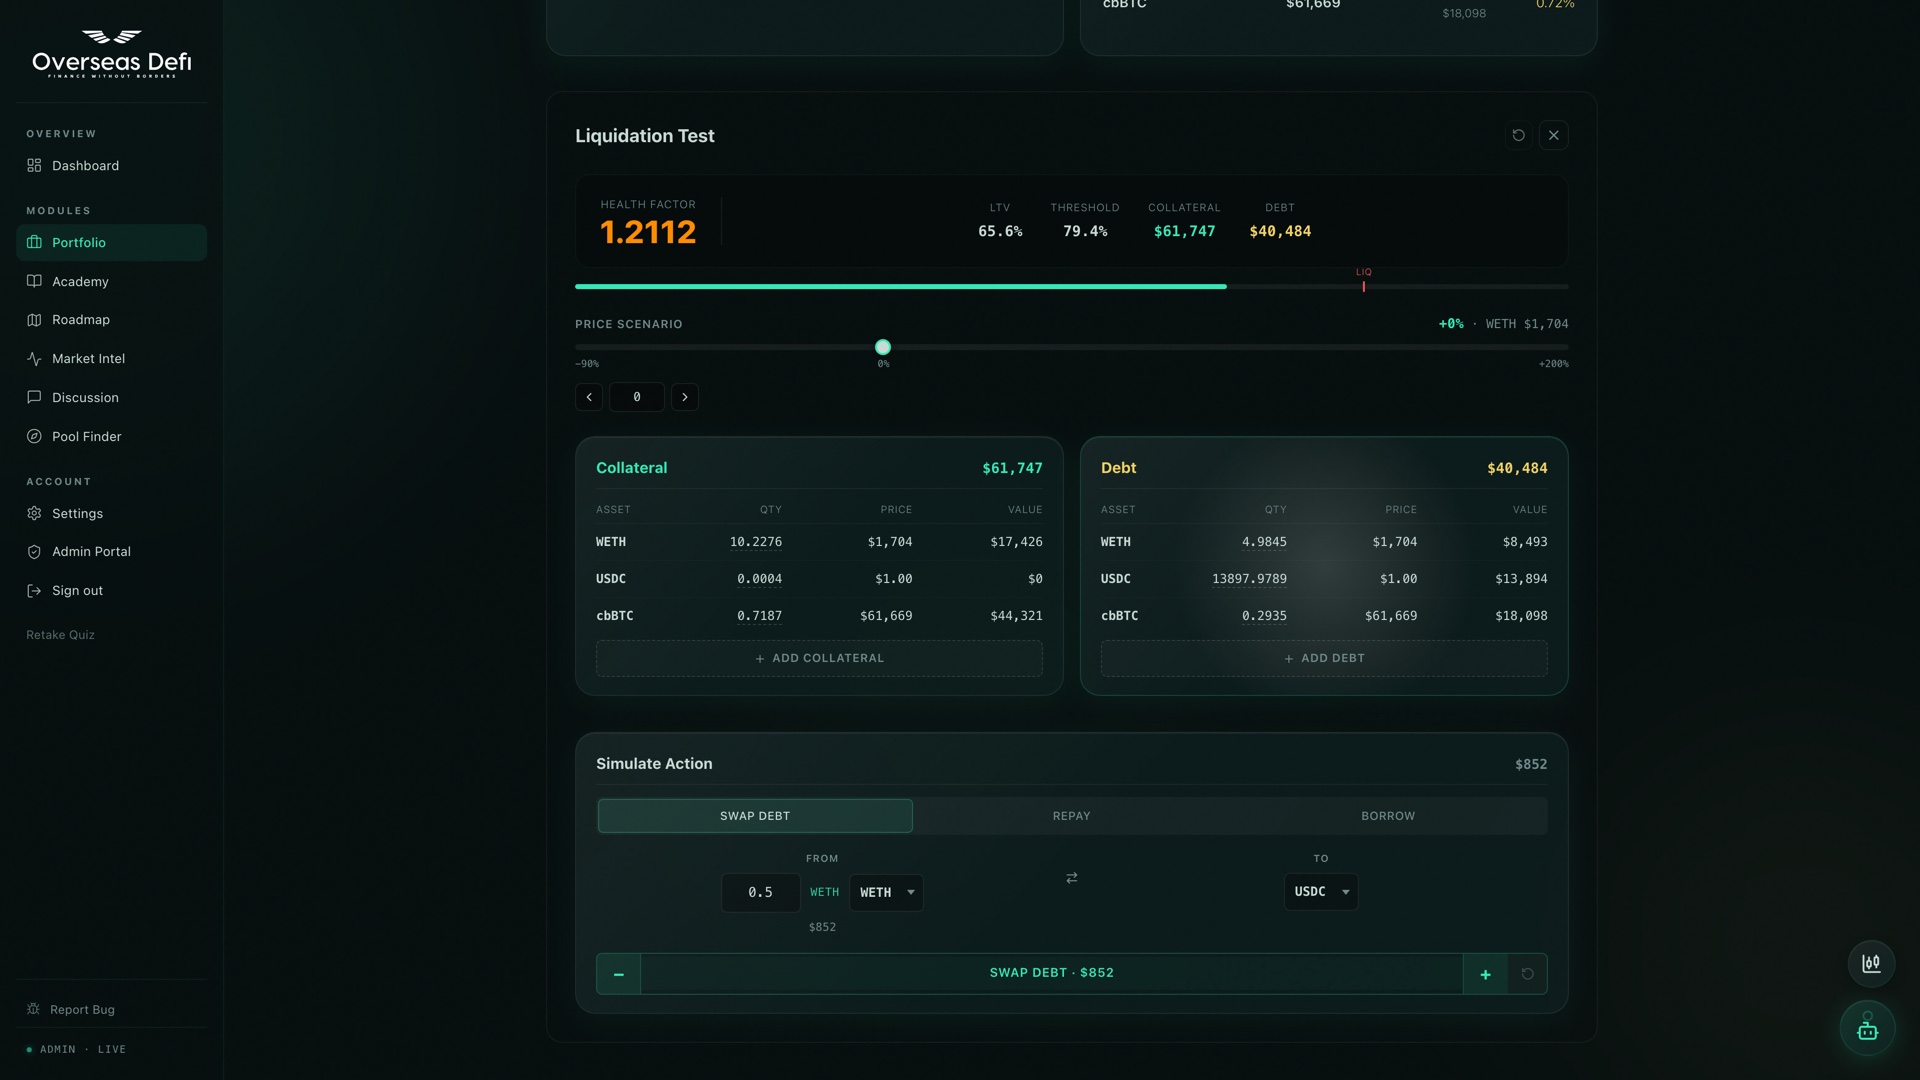Click the price scenario percent input
The image size is (1920, 1080).
[x=637, y=397]
